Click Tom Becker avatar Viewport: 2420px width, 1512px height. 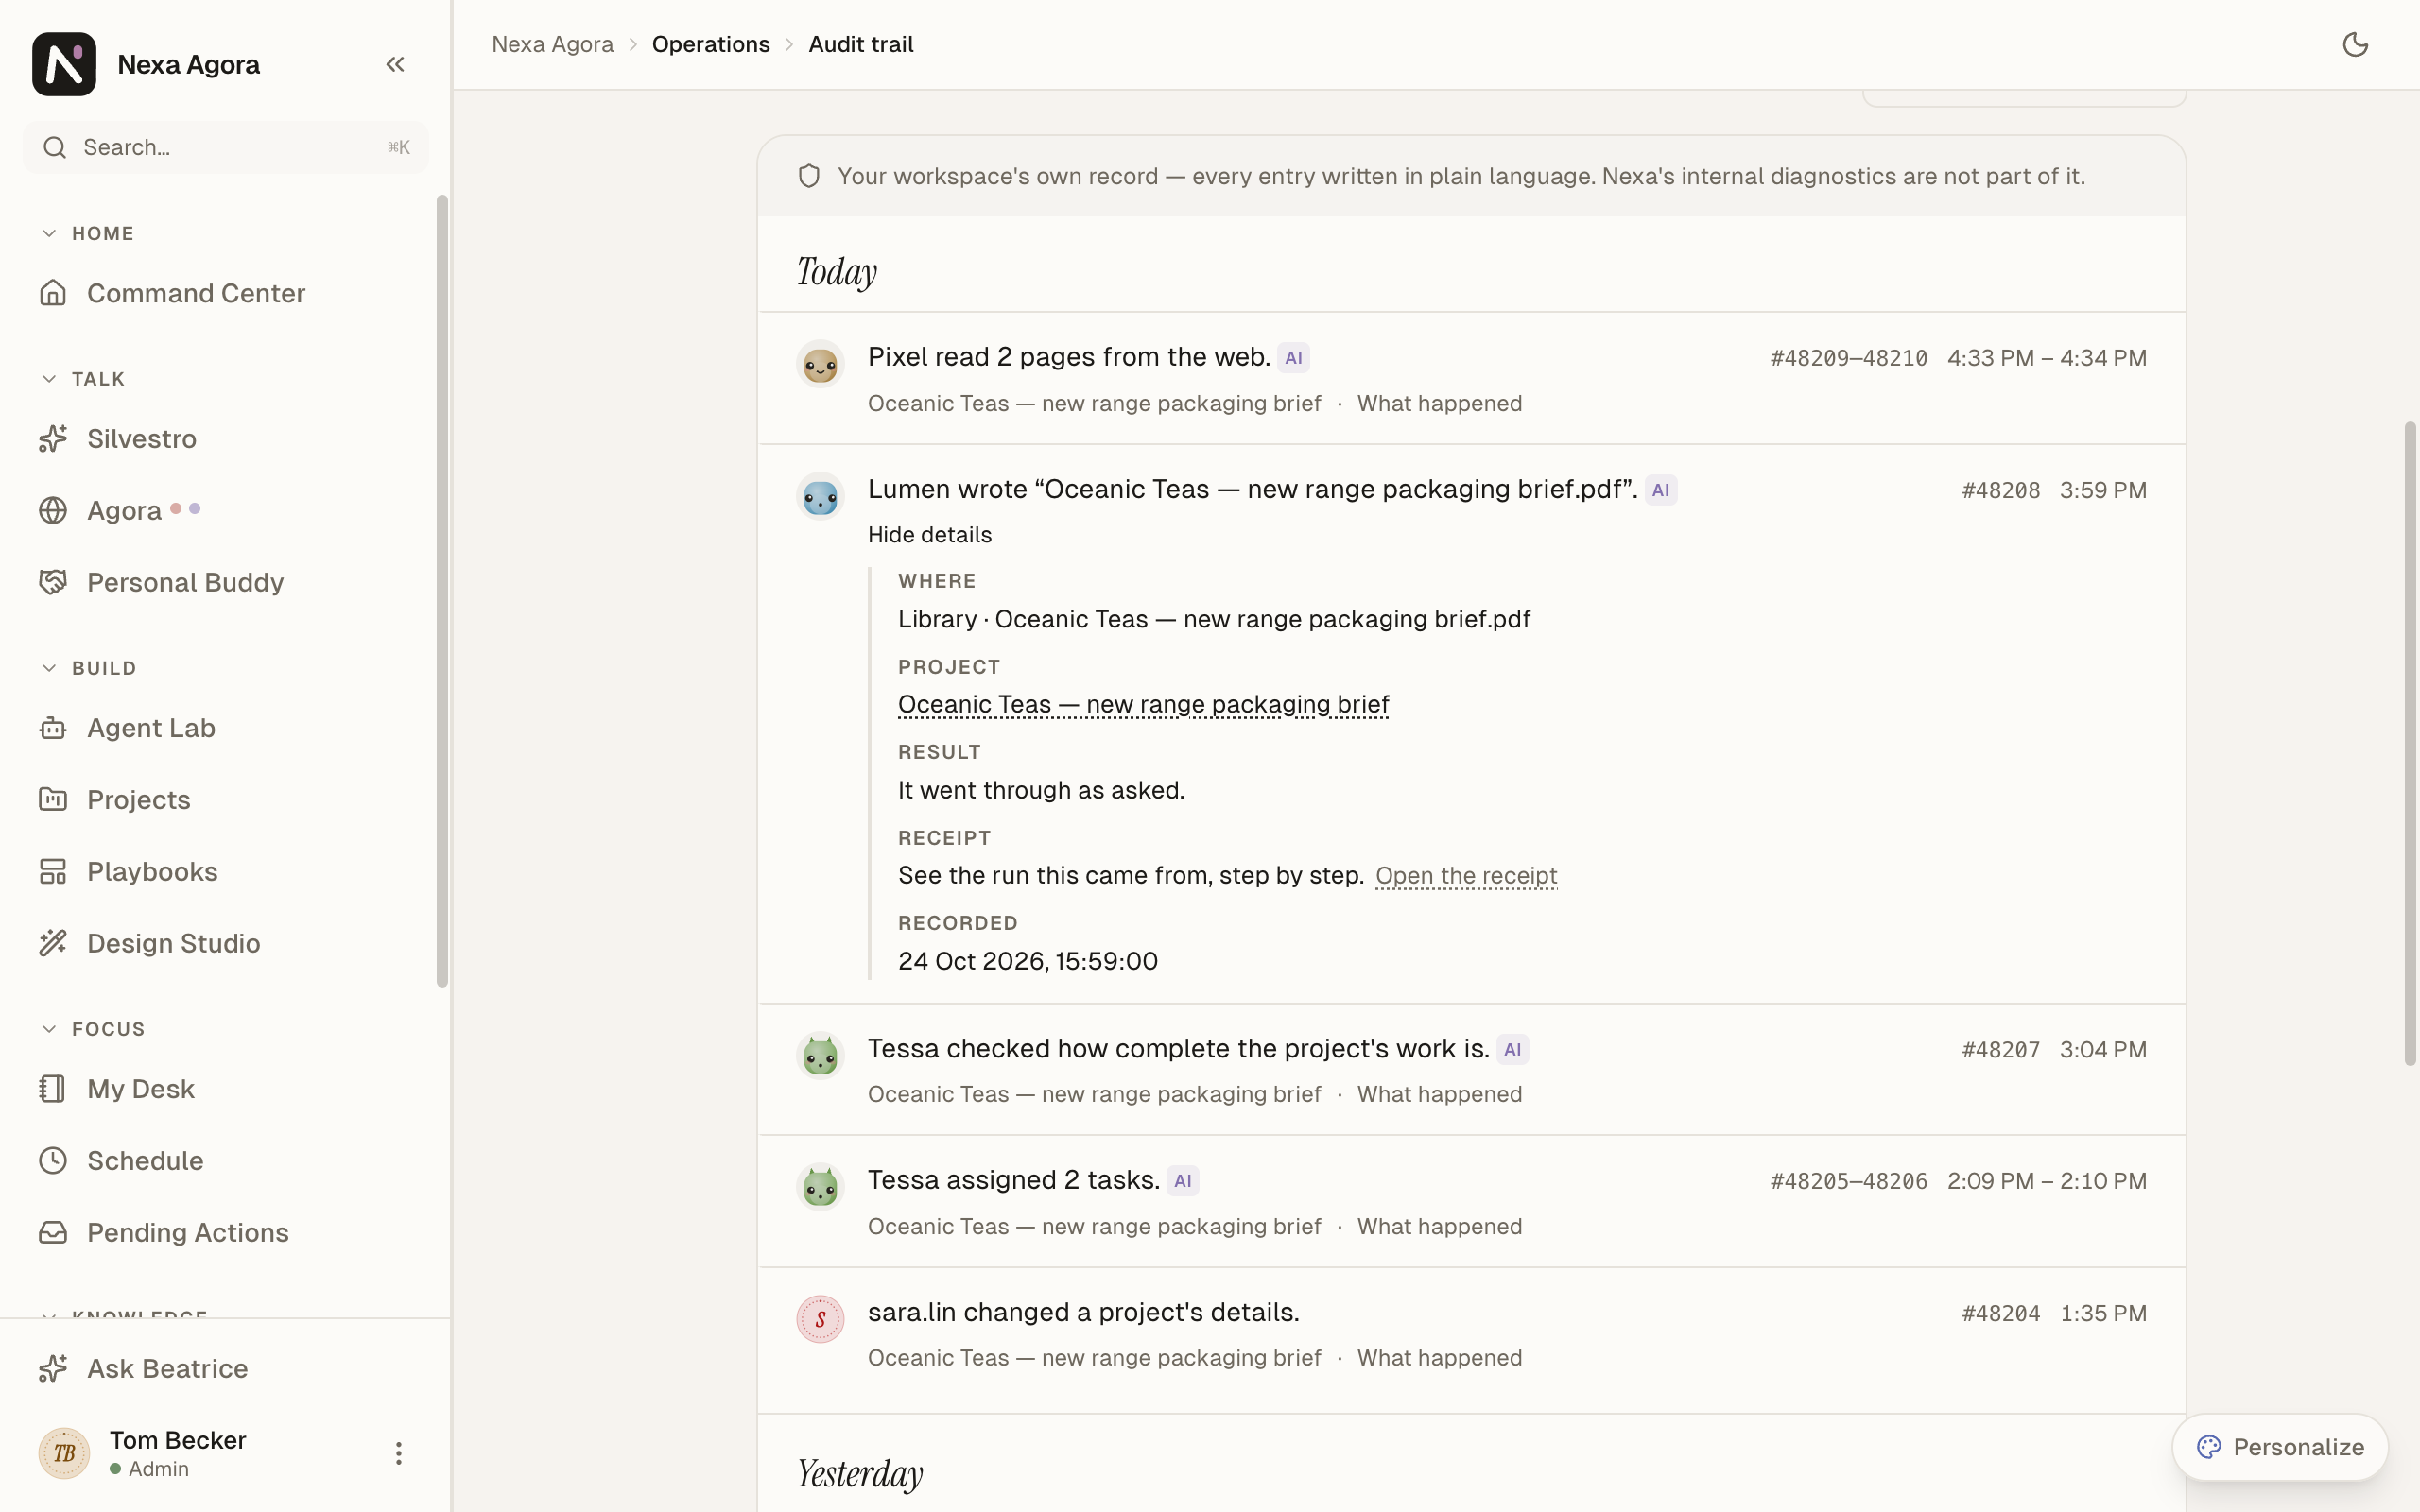coord(64,1453)
